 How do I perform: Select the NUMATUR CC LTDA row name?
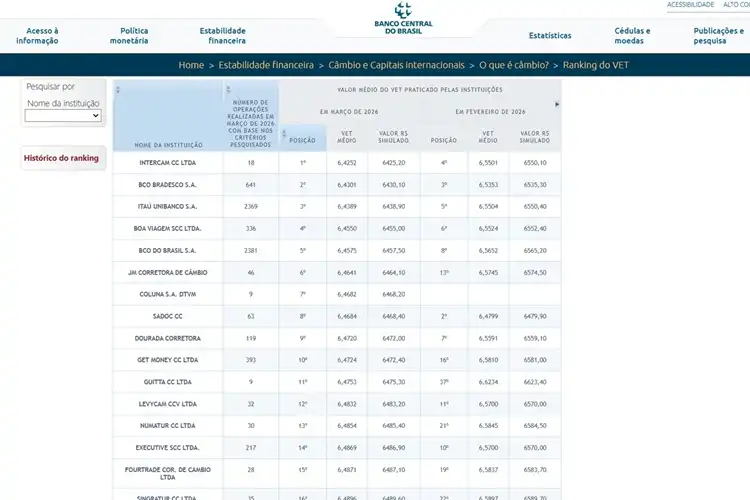[167, 425]
